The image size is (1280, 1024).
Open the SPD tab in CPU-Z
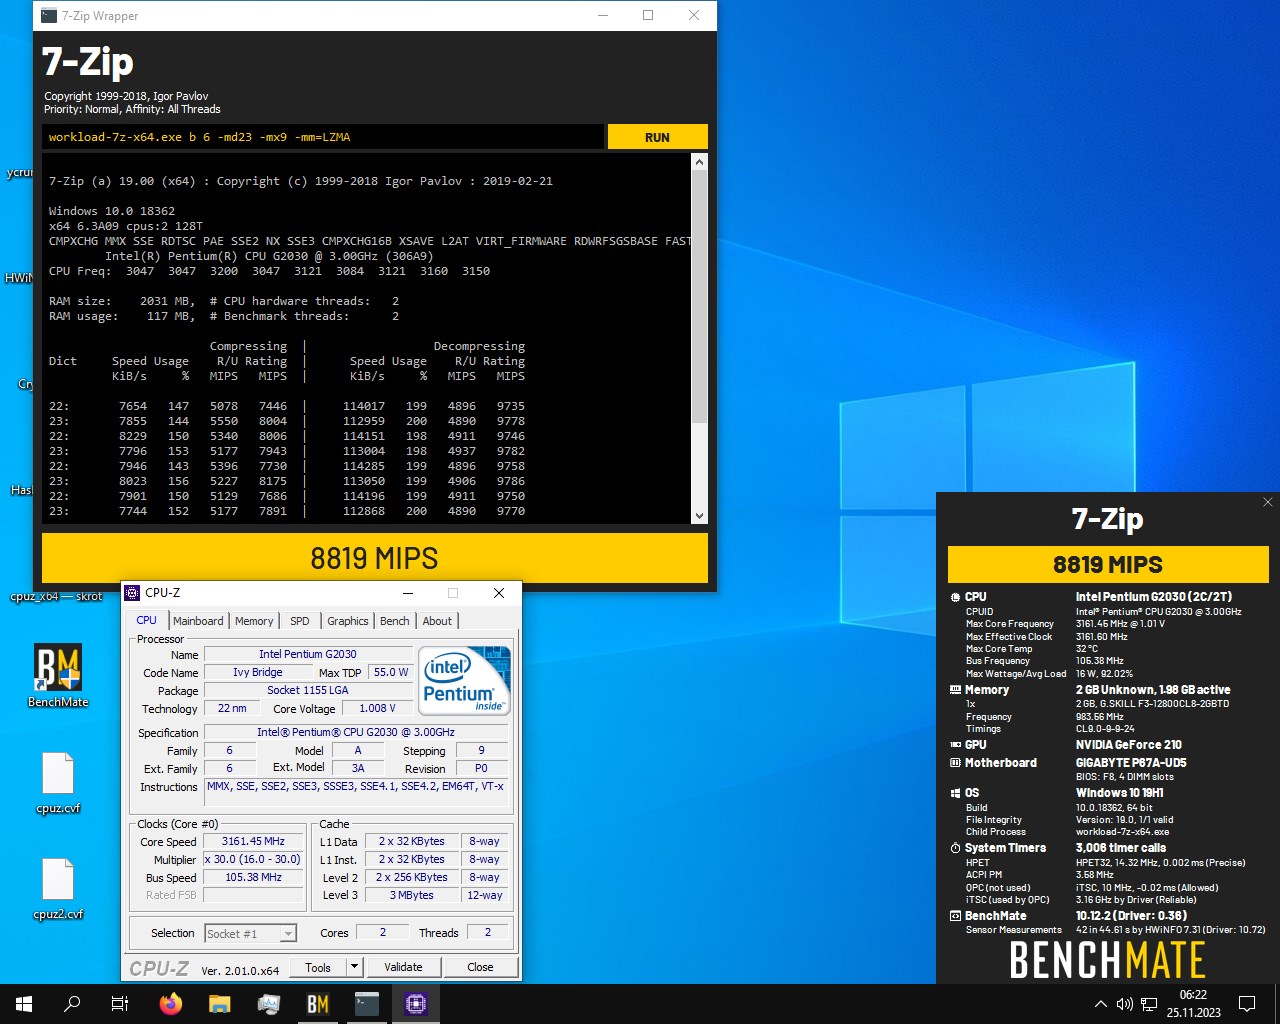pyautogui.click(x=300, y=621)
